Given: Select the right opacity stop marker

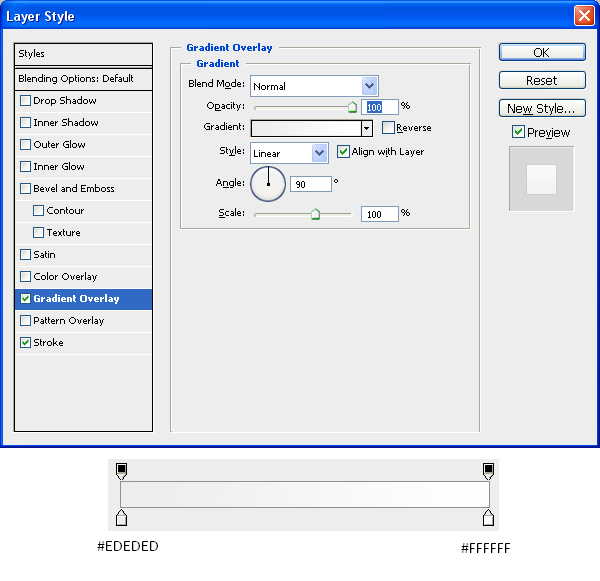Looking at the screenshot, I should coord(488,471).
